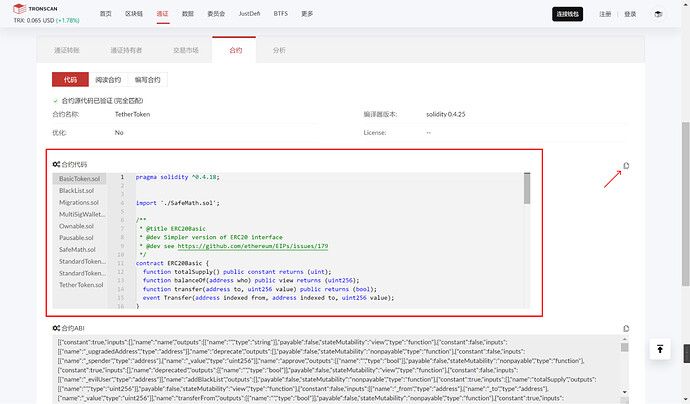Click the graduation cap icon in the header
This screenshot has width=690, height=404.
[x=658, y=14]
